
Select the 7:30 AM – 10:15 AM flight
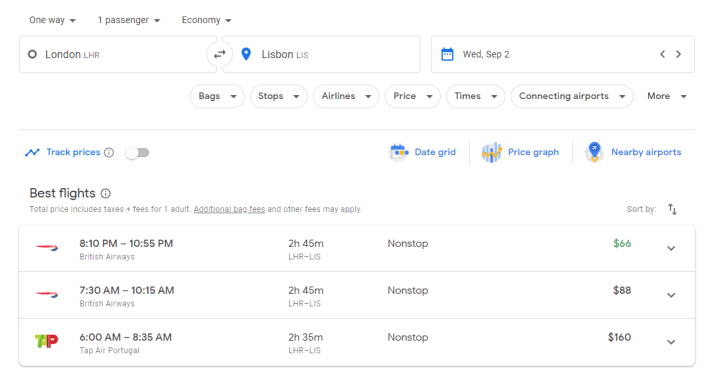point(357,295)
